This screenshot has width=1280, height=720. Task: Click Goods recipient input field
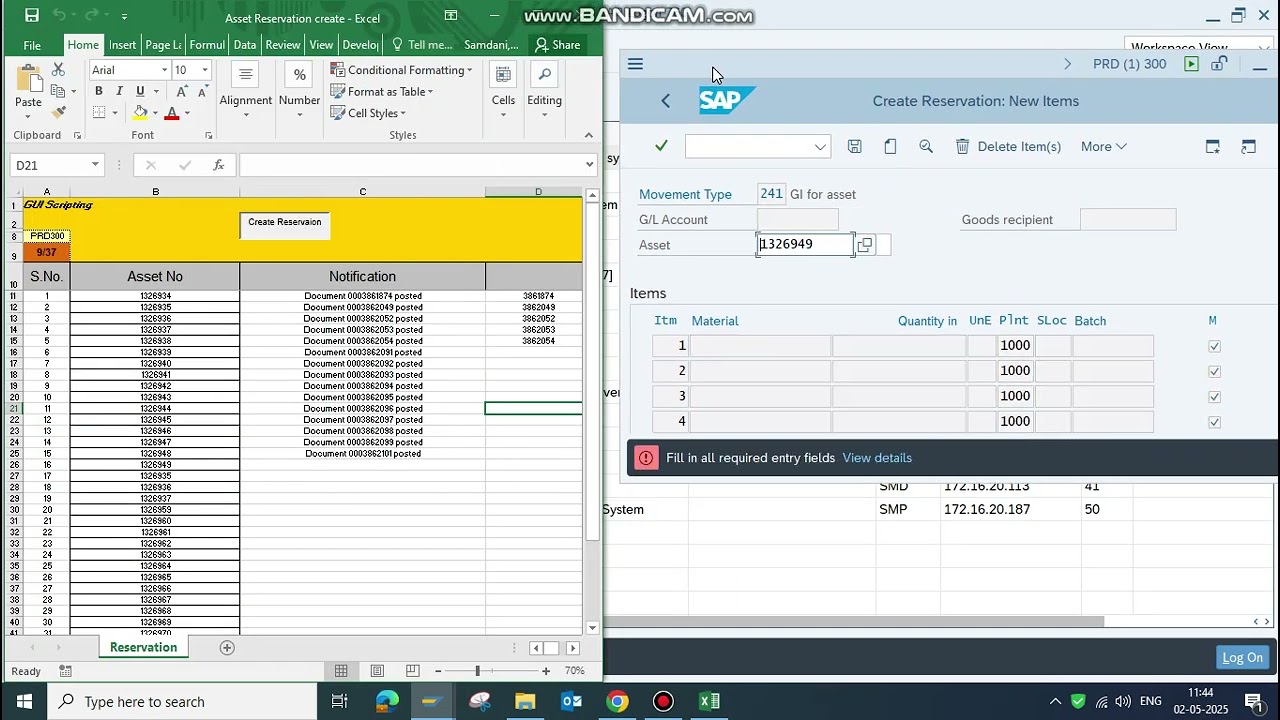(1128, 220)
